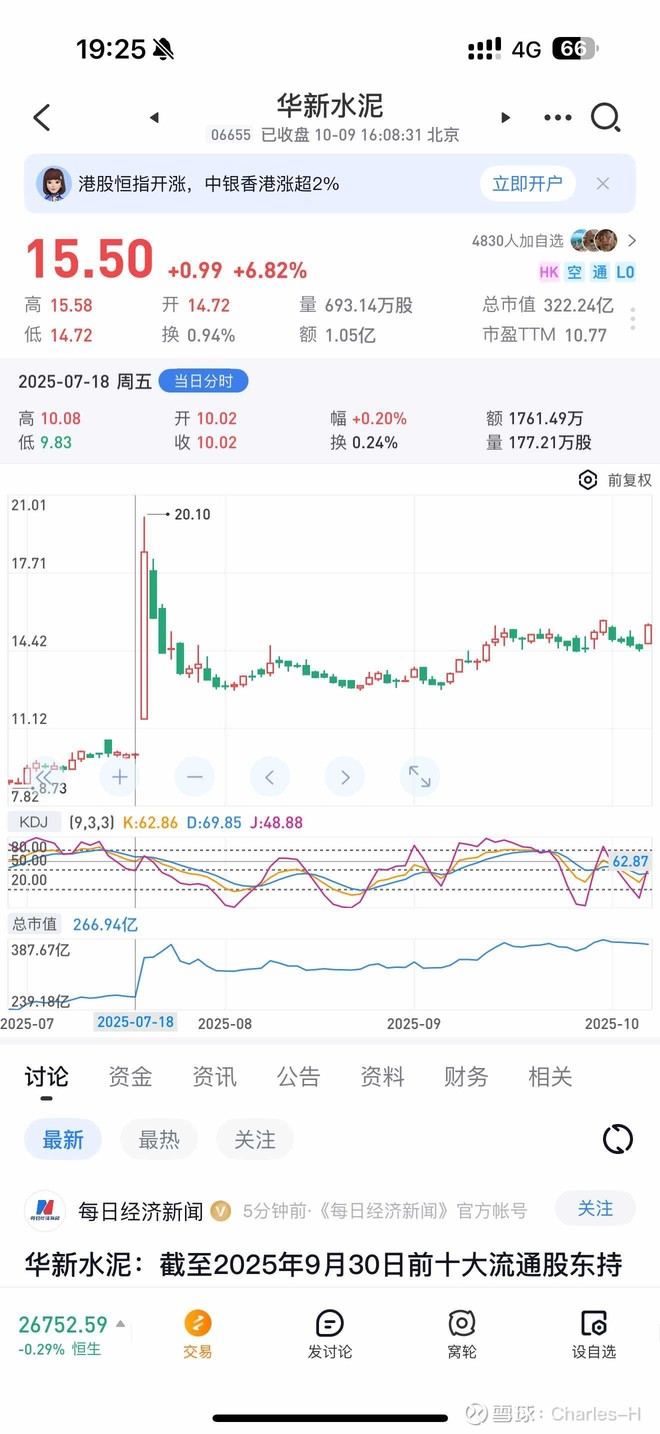Switch to previous stock with left triangle
This screenshot has height=1434, width=660.
(x=154, y=118)
